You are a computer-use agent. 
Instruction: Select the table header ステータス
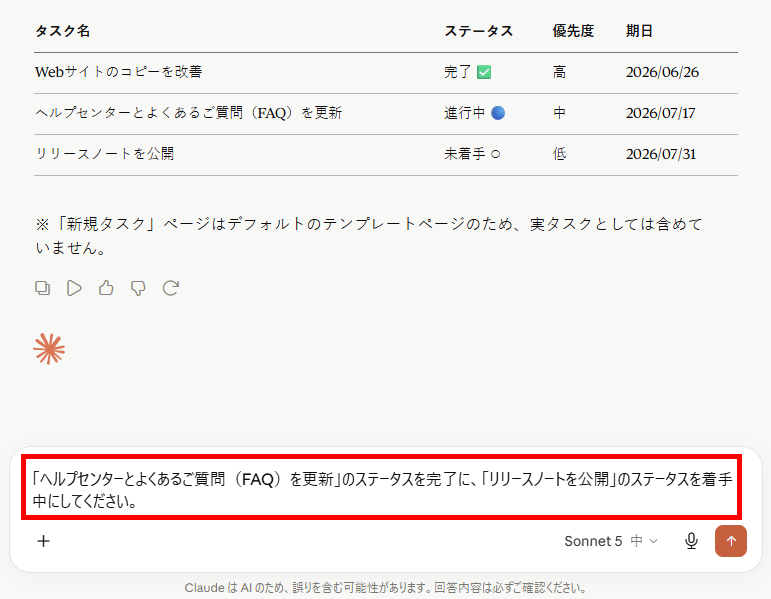pos(478,31)
